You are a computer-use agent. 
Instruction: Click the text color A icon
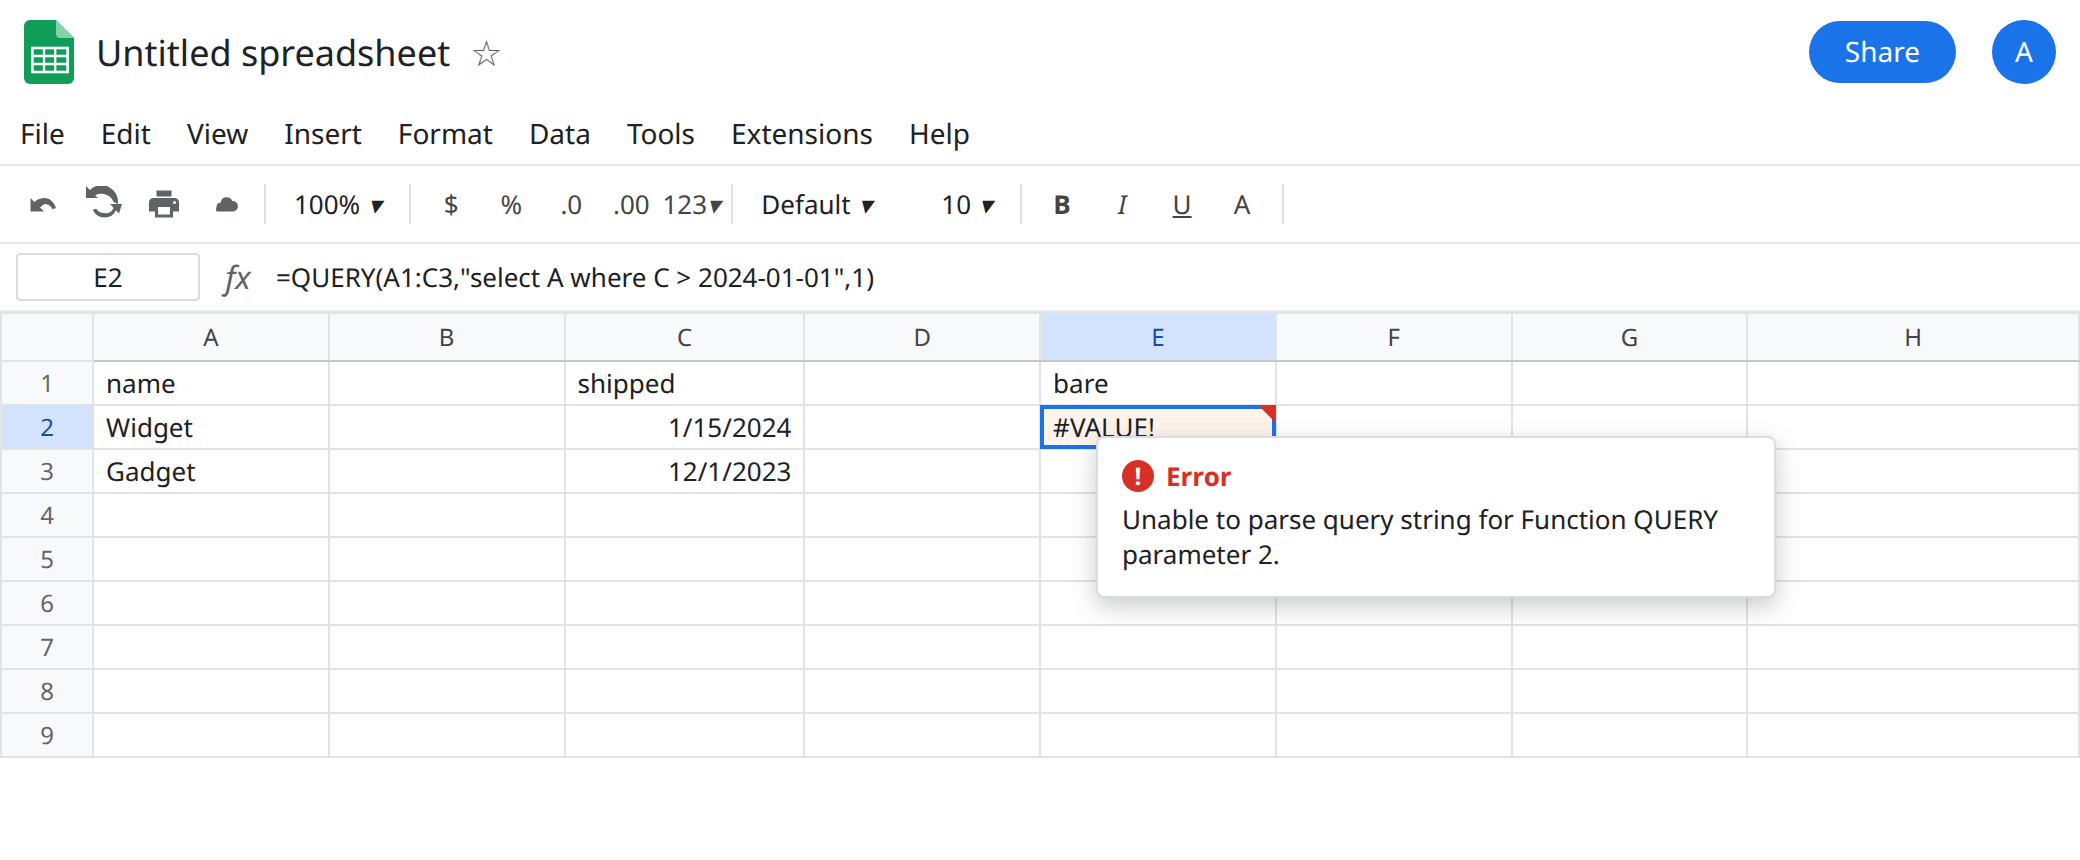[1242, 205]
